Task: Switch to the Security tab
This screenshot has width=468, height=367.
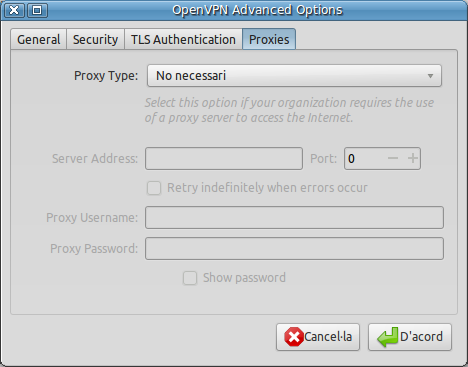Action: pos(95,40)
